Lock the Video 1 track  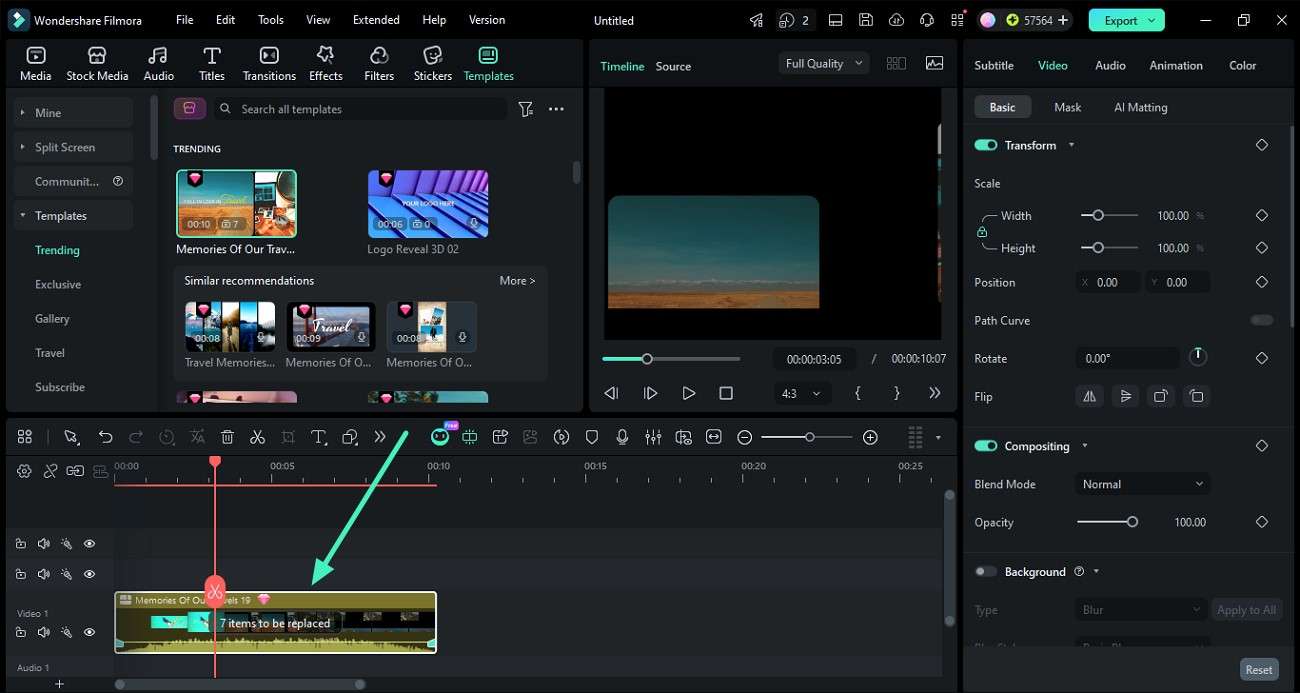(x=21, y=632)
